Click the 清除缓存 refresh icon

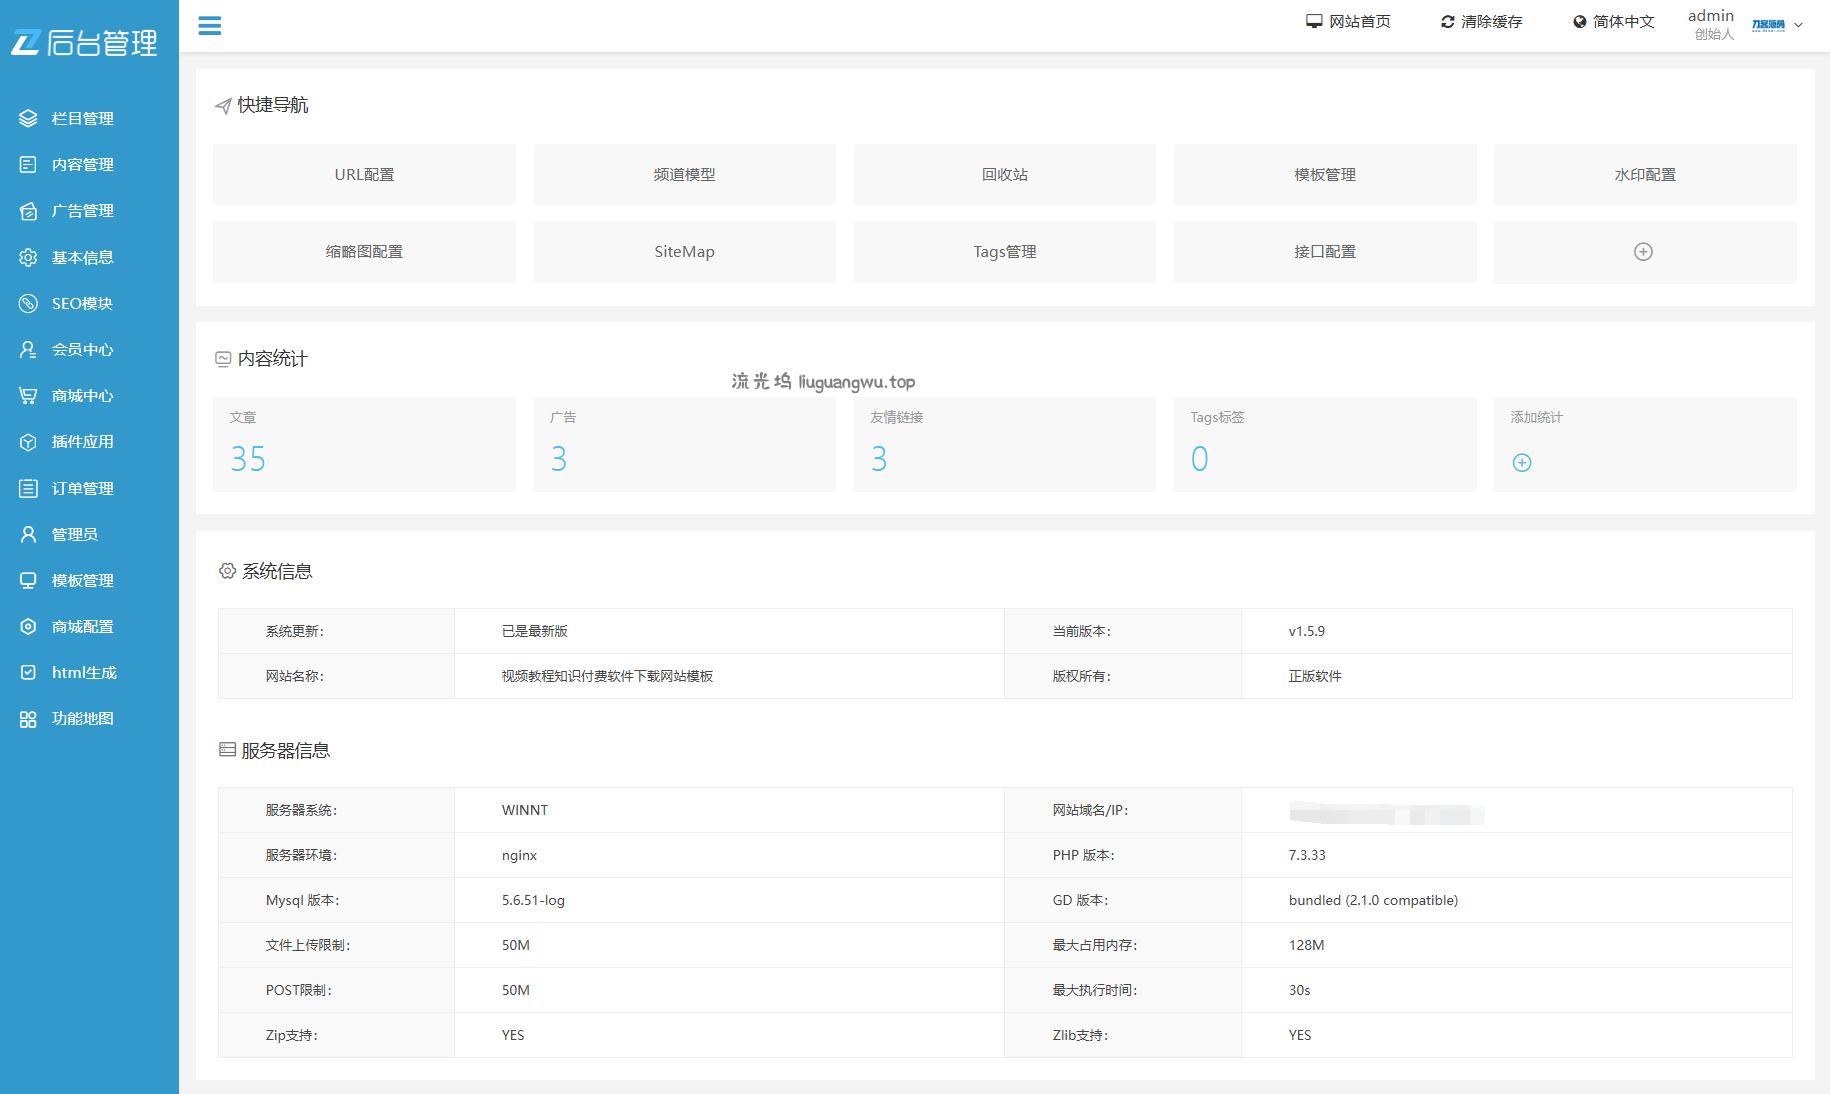(1447, 22)
